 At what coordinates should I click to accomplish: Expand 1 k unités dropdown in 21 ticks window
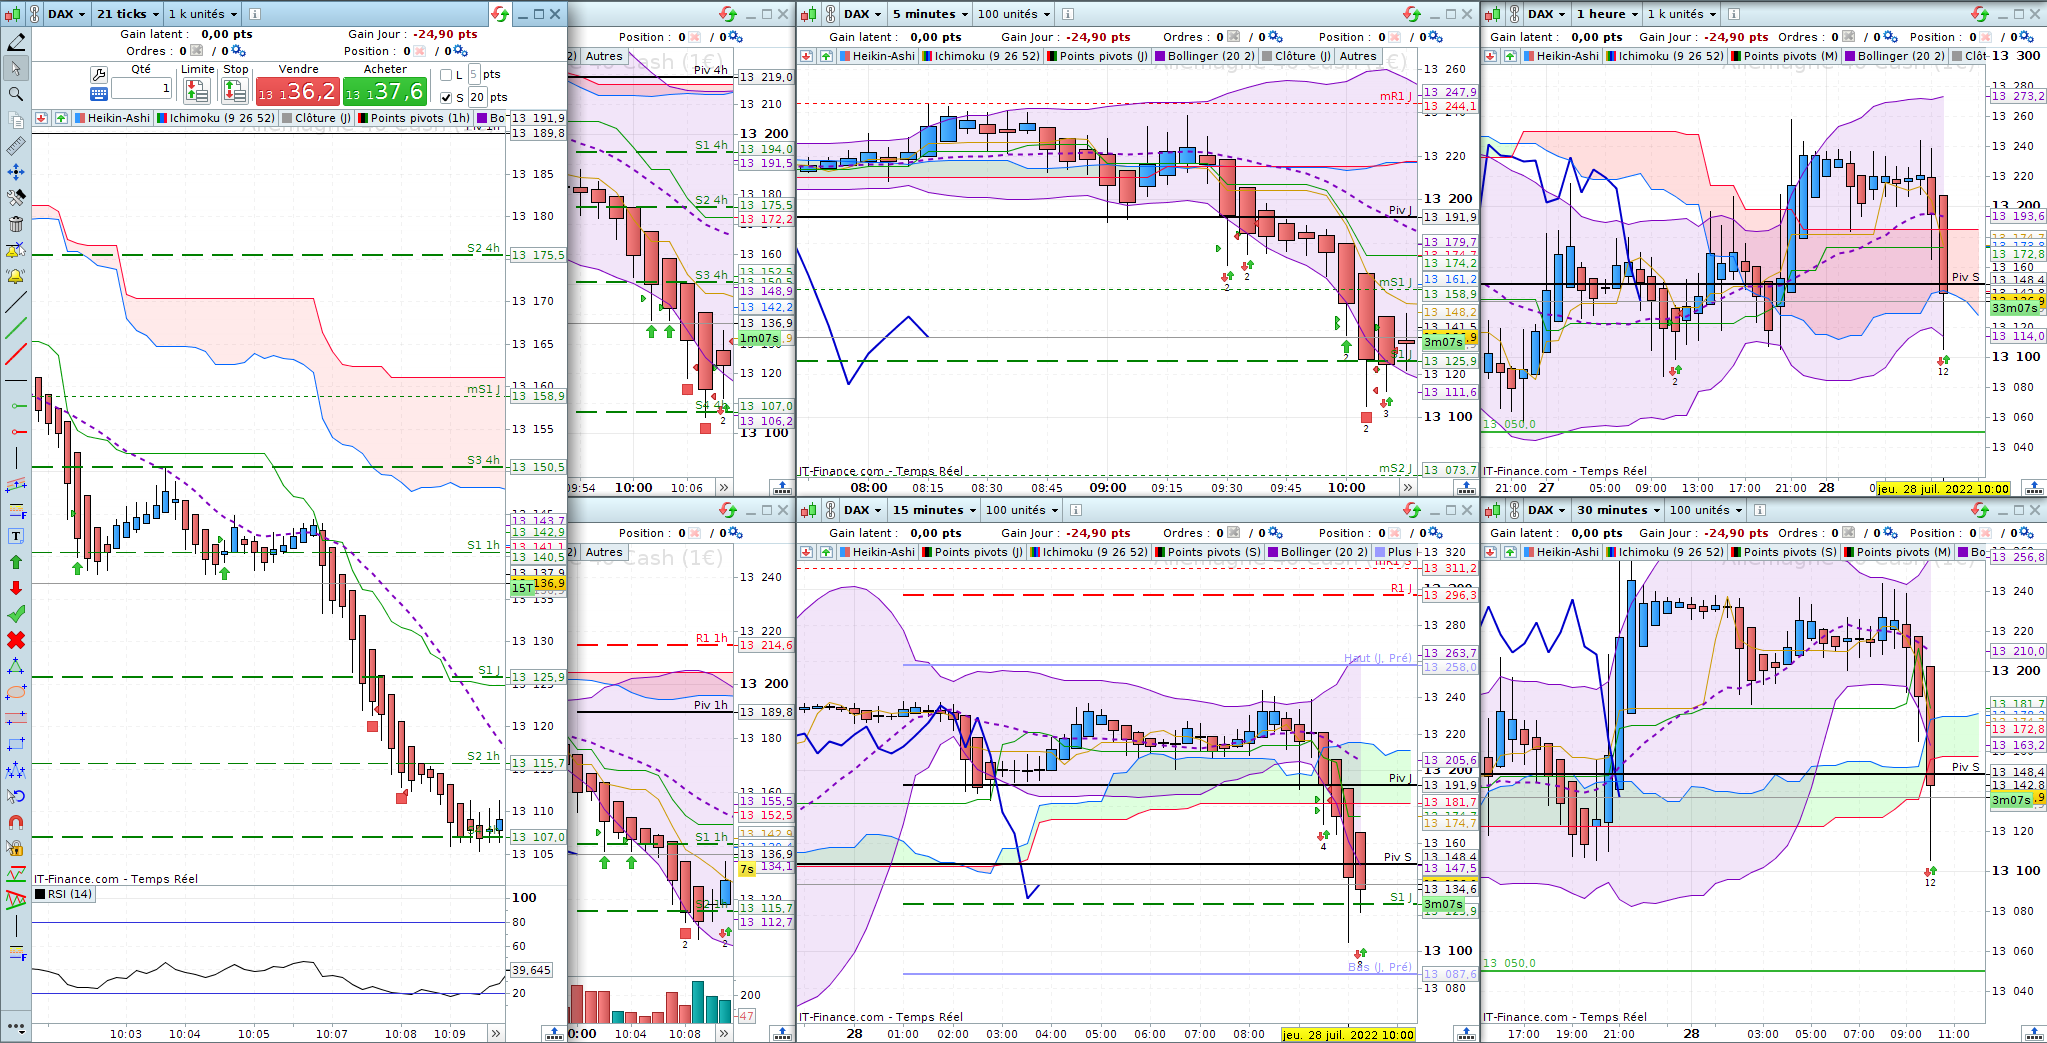[x=202, y=14]
